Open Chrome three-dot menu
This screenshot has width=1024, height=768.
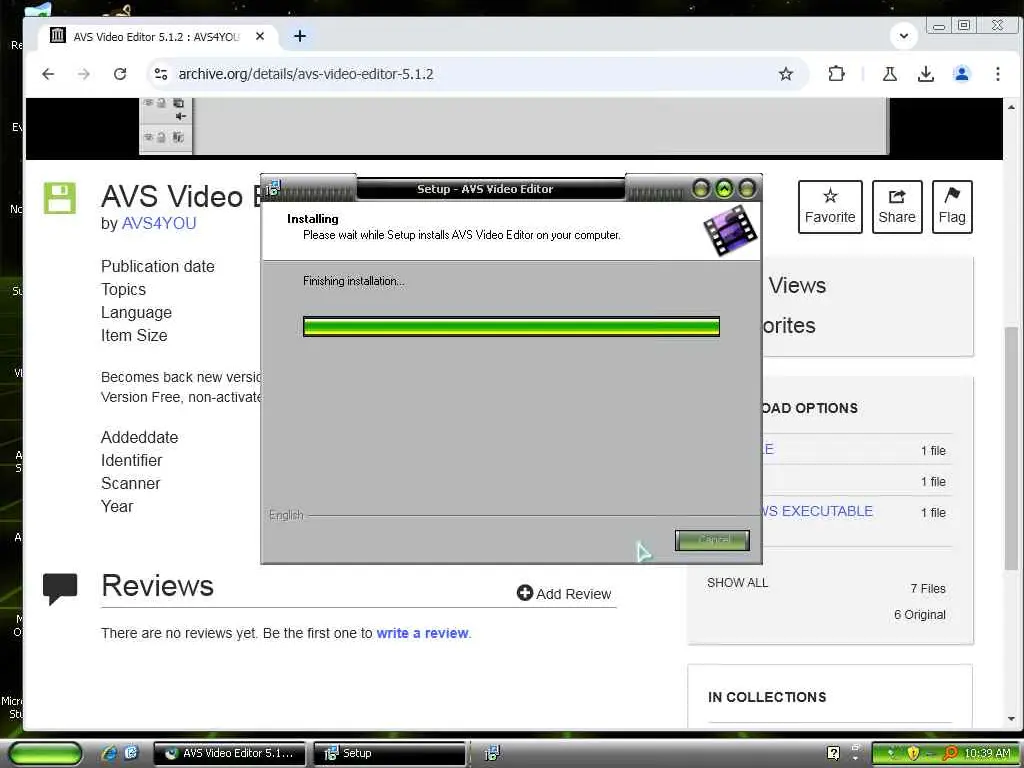click(x=997, y=74)
